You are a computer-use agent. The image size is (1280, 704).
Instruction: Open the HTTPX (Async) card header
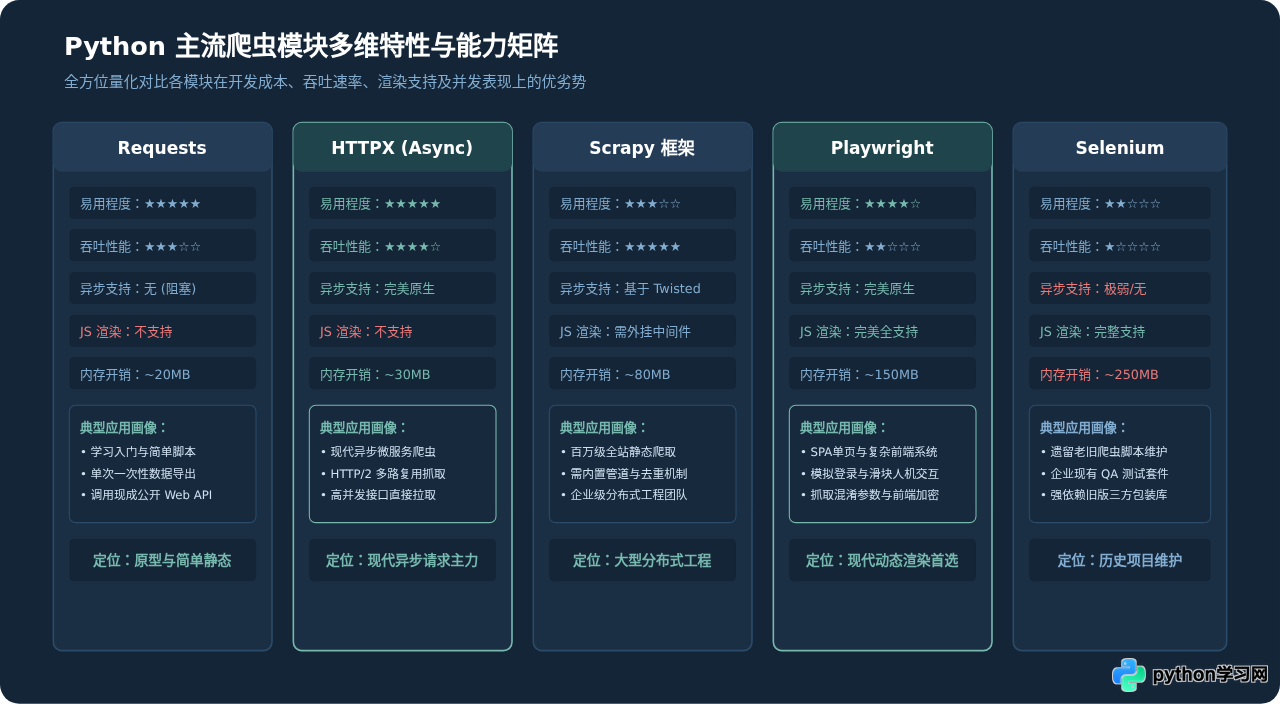tap(402, 148)
